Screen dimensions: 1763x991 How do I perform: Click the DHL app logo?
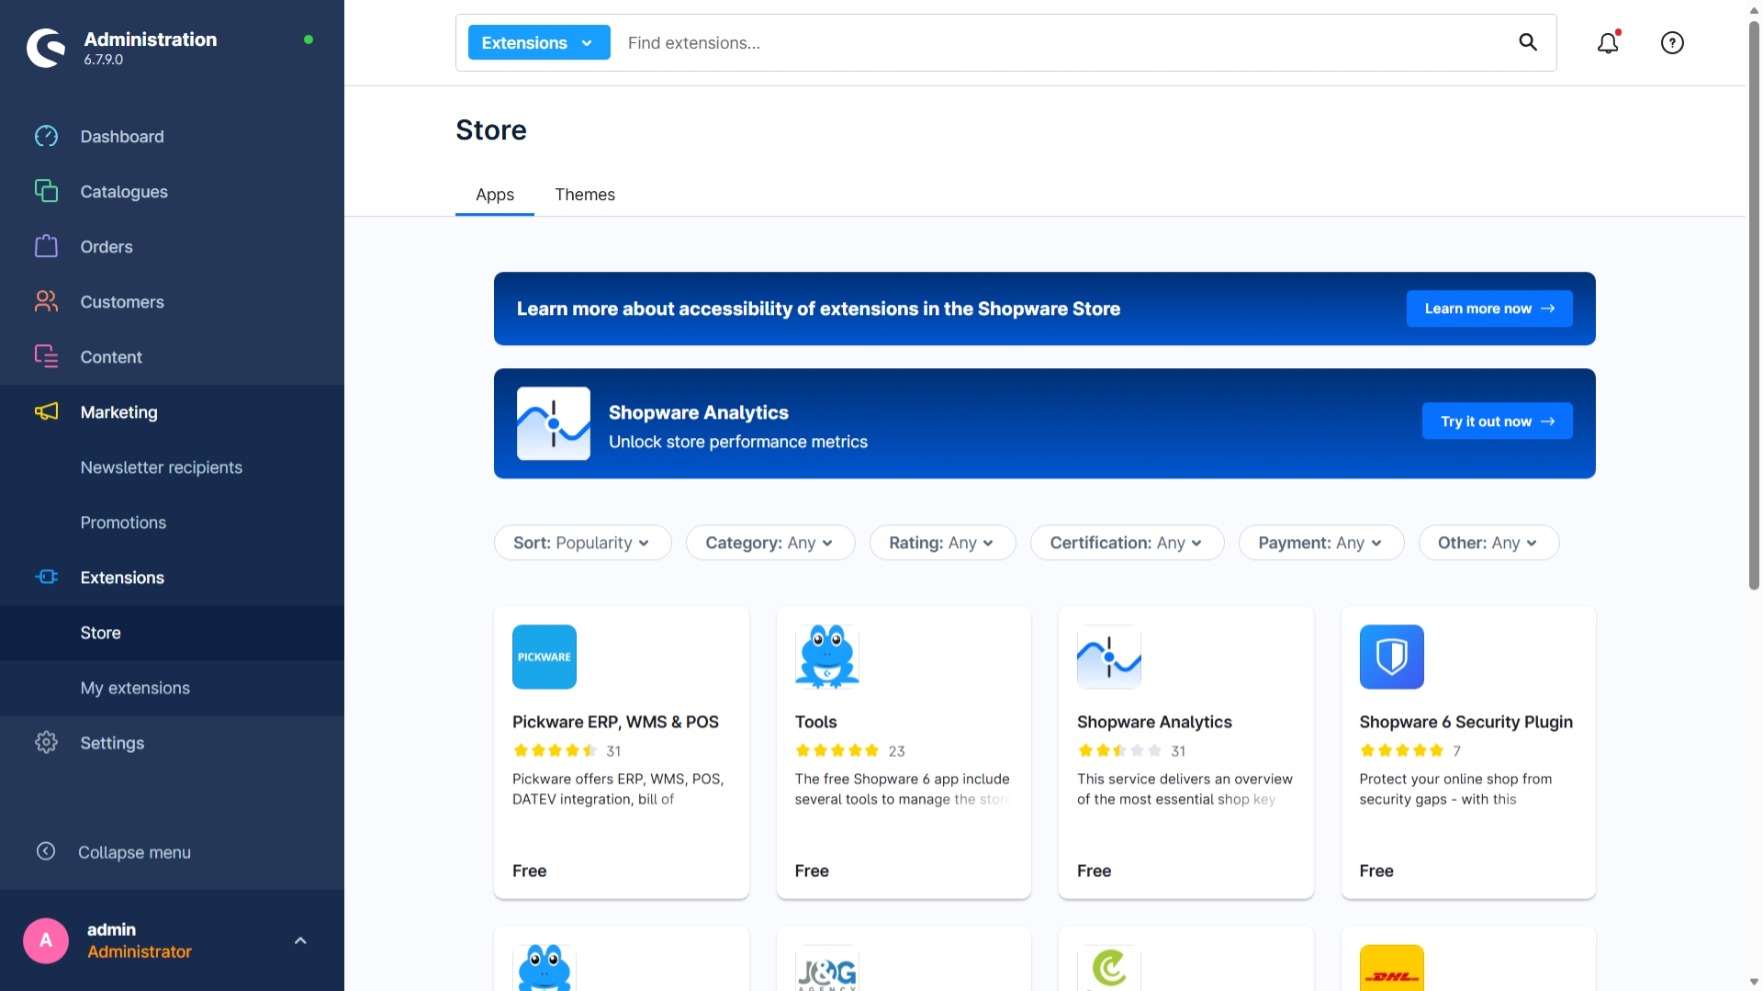pos(1391,968)
